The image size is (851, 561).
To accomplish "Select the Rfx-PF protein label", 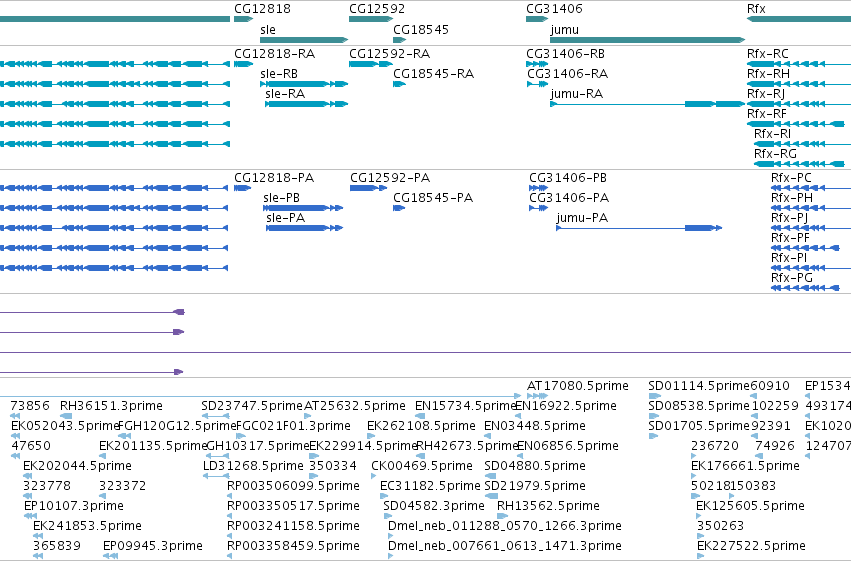I will 790,238.
